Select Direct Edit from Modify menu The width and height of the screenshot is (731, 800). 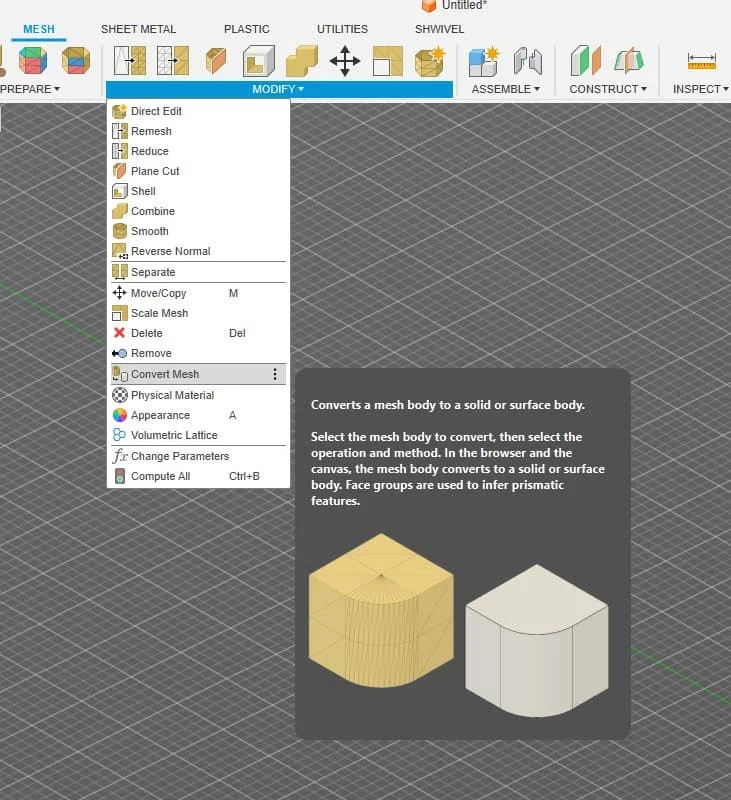[198, 111]
